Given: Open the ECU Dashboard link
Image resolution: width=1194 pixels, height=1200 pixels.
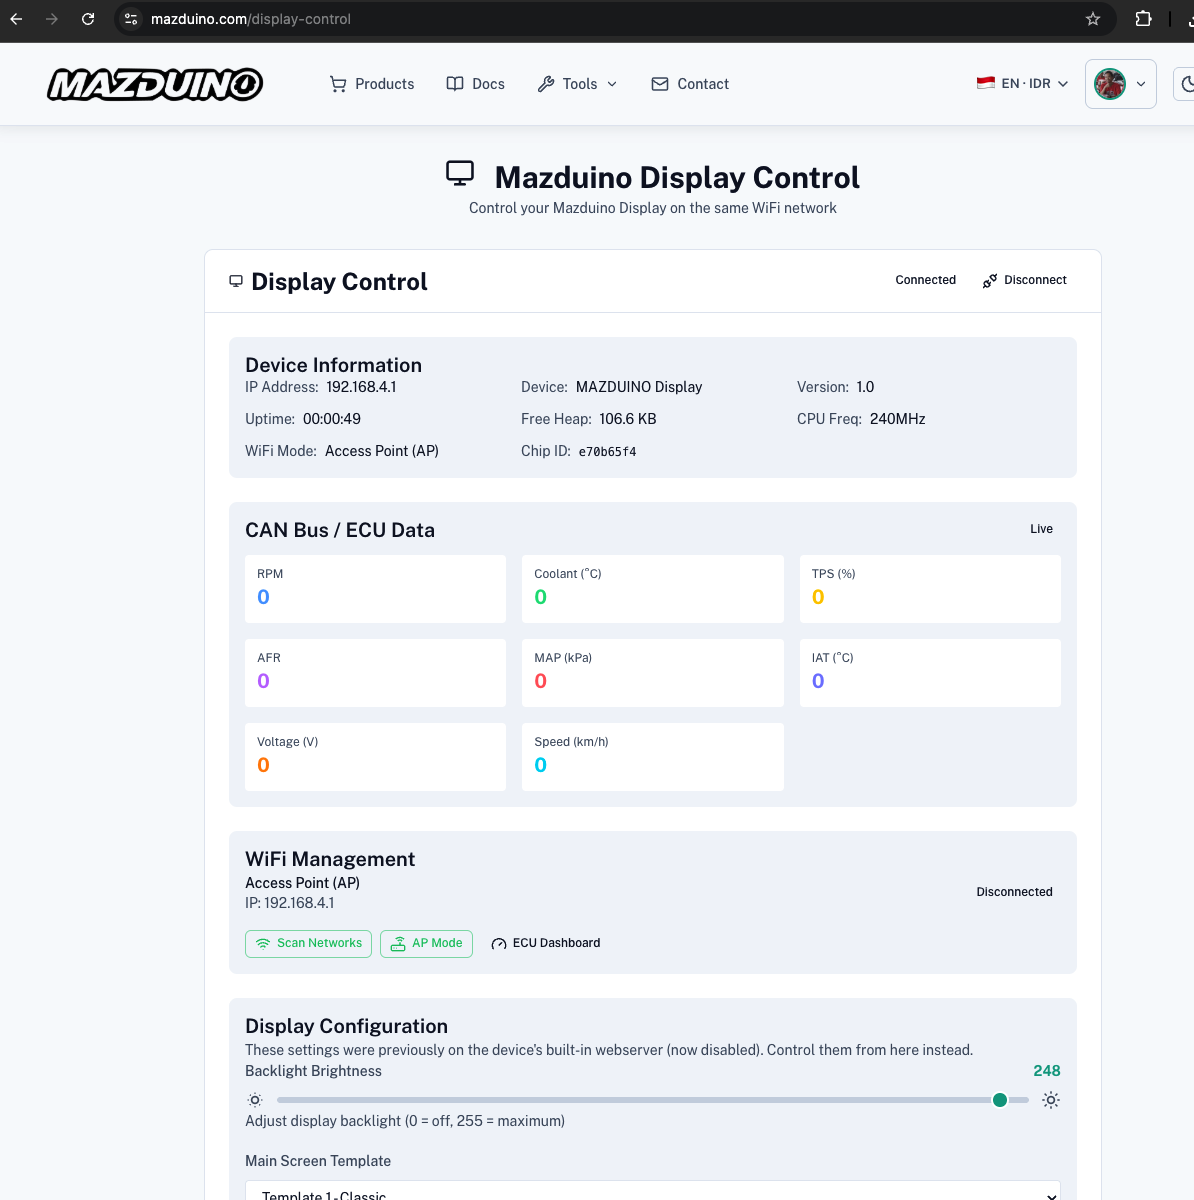Looking at the screenshot, I should pos(546,943).
